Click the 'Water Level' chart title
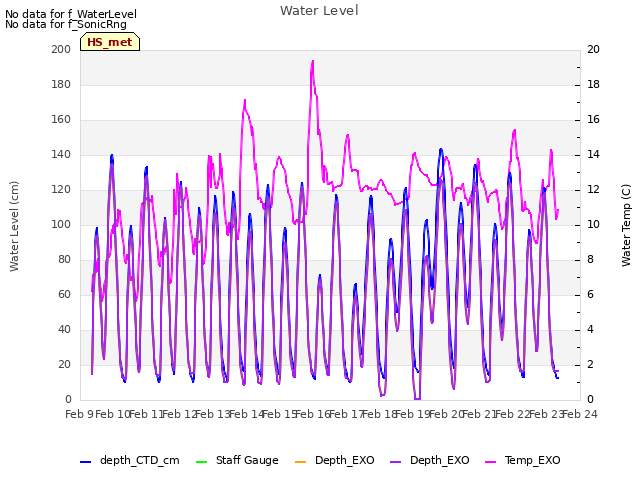 tap(319, 11)
